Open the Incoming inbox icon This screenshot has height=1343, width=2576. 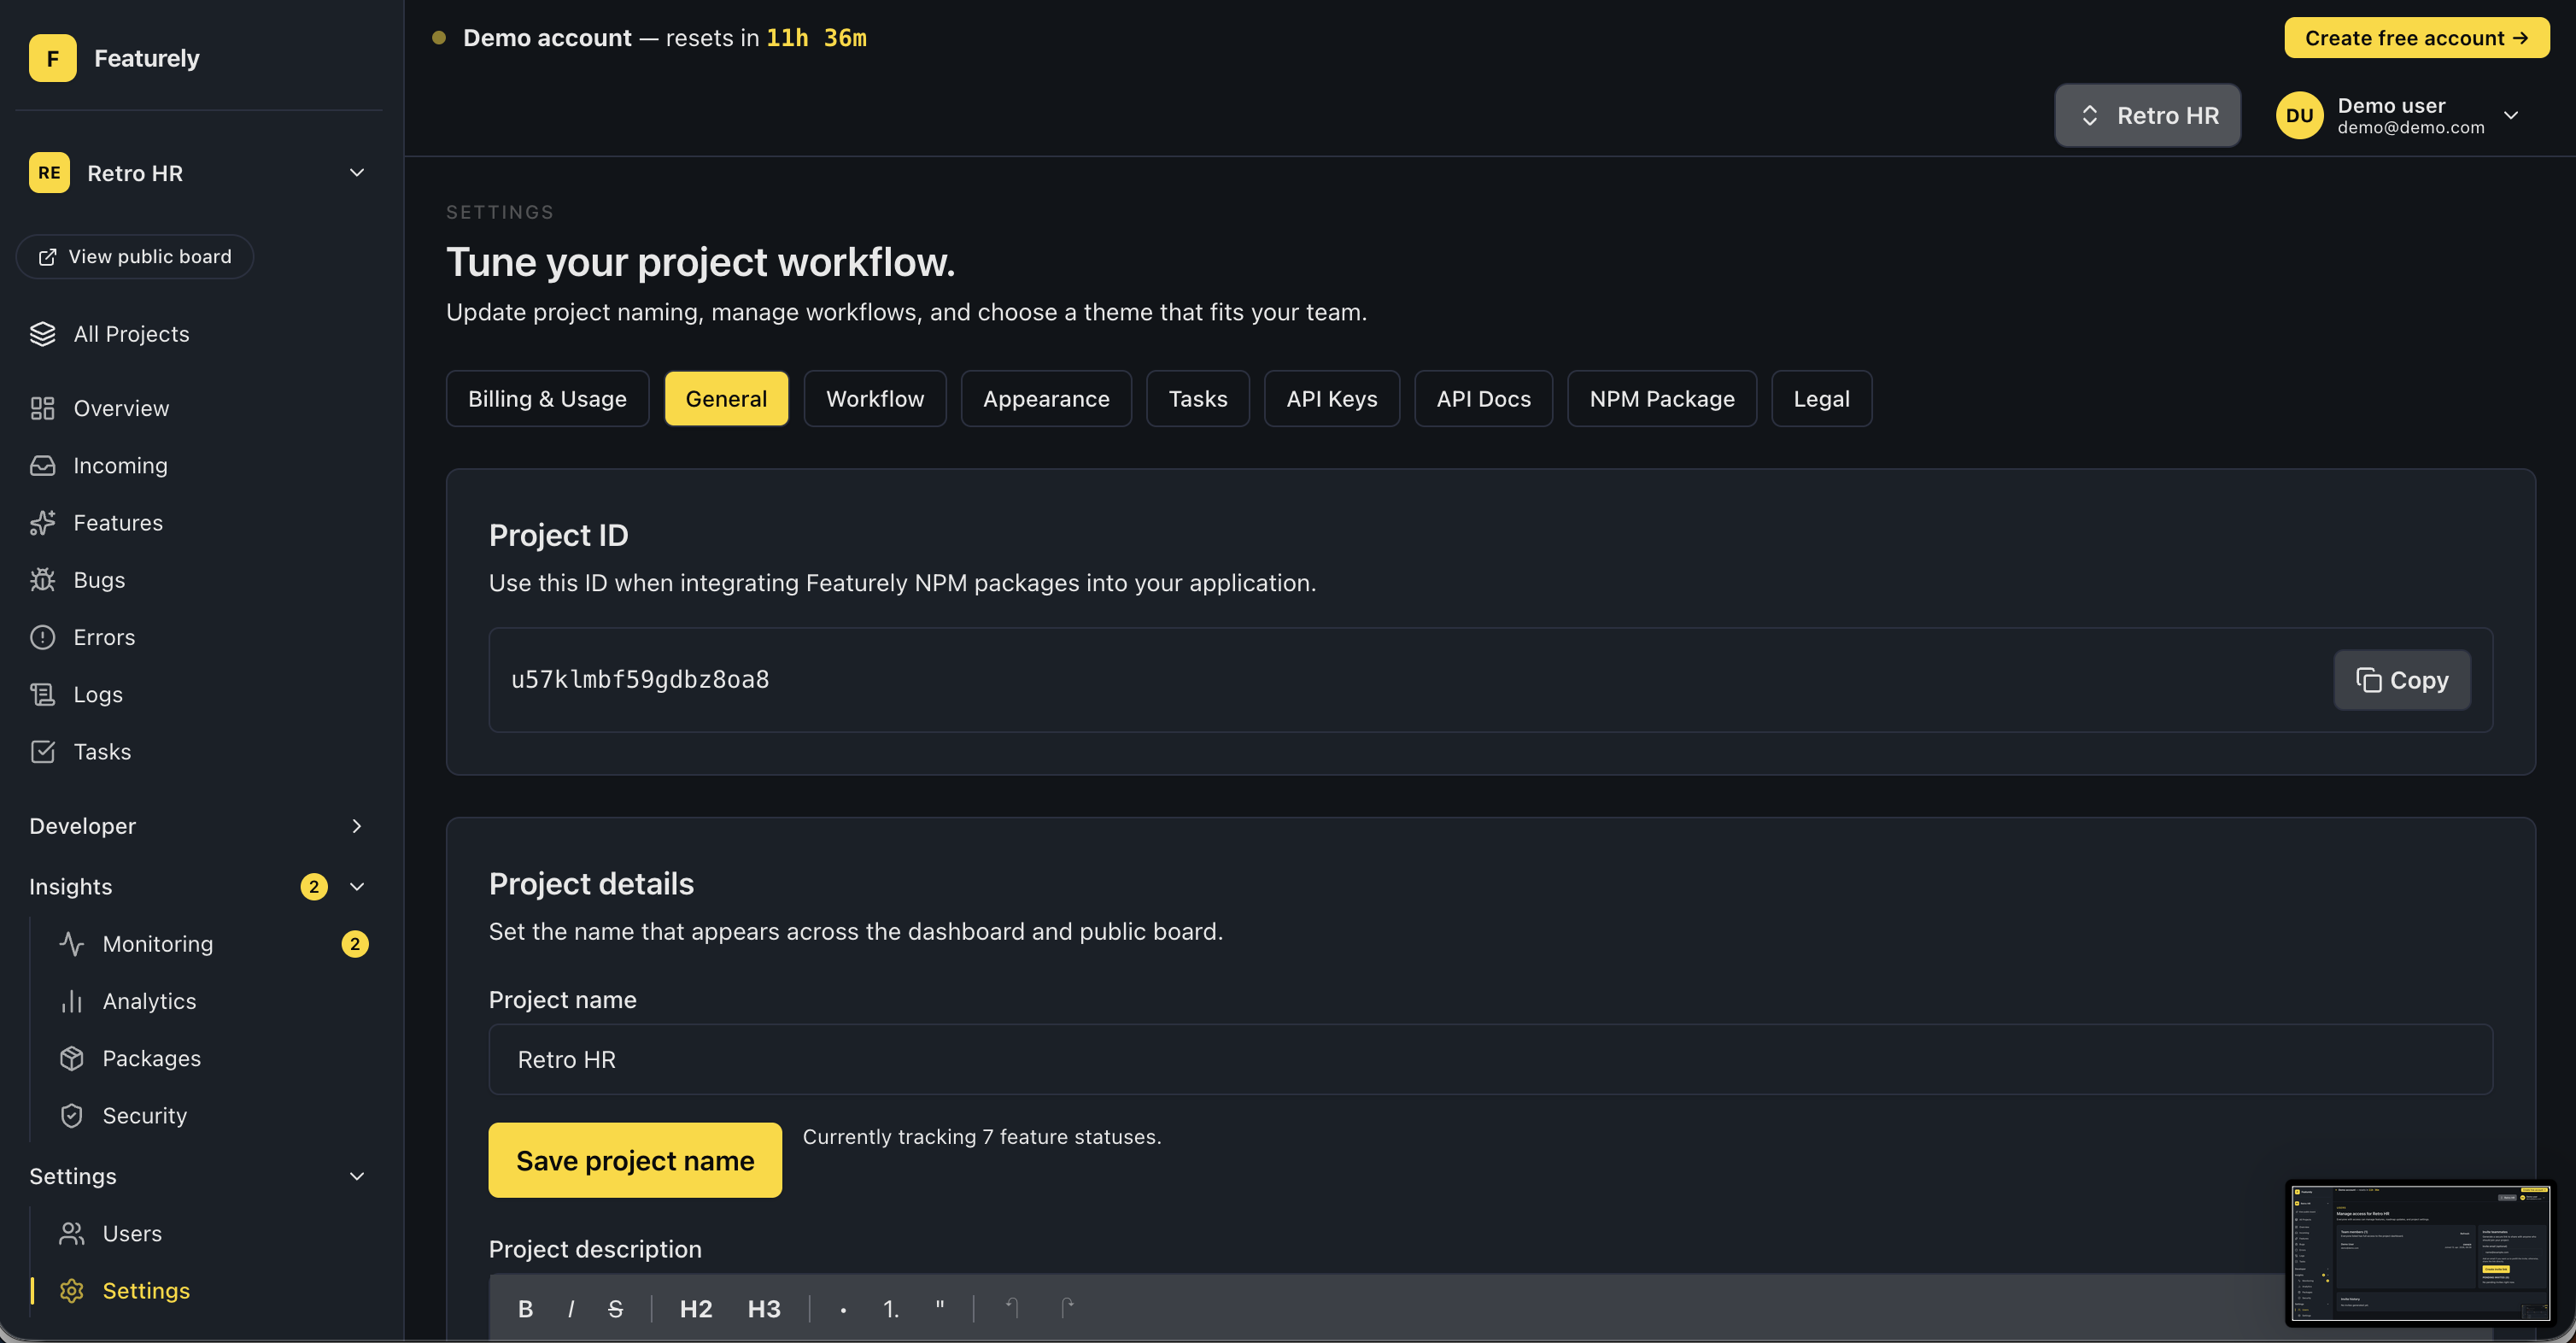(42, 466)
